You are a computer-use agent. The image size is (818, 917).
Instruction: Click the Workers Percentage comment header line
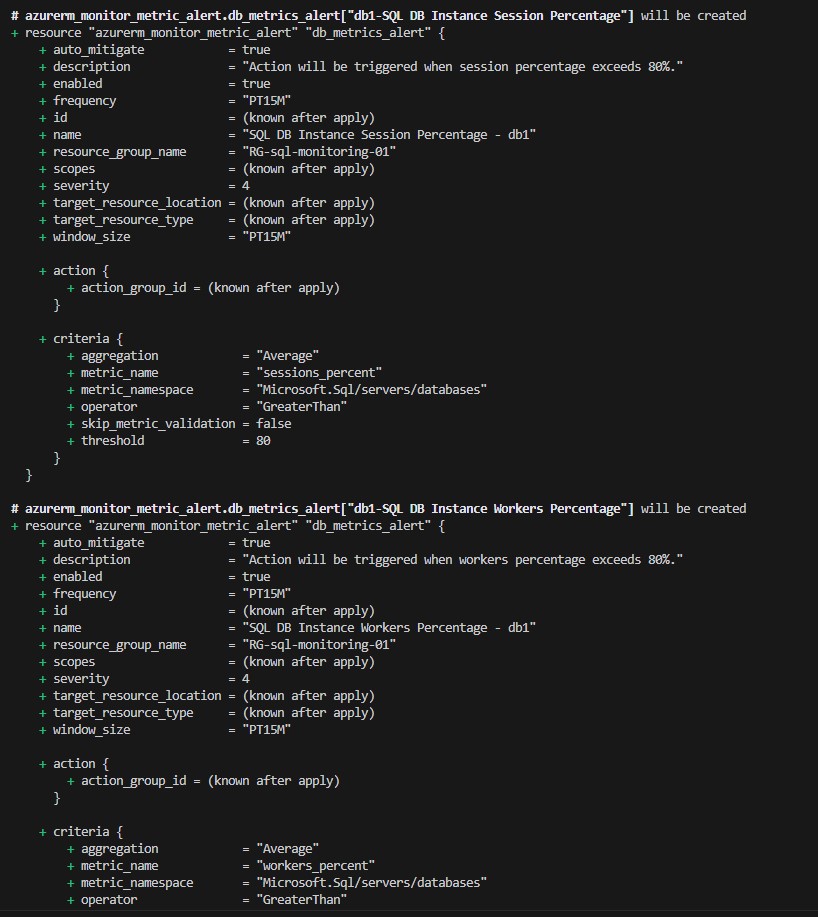378,509
